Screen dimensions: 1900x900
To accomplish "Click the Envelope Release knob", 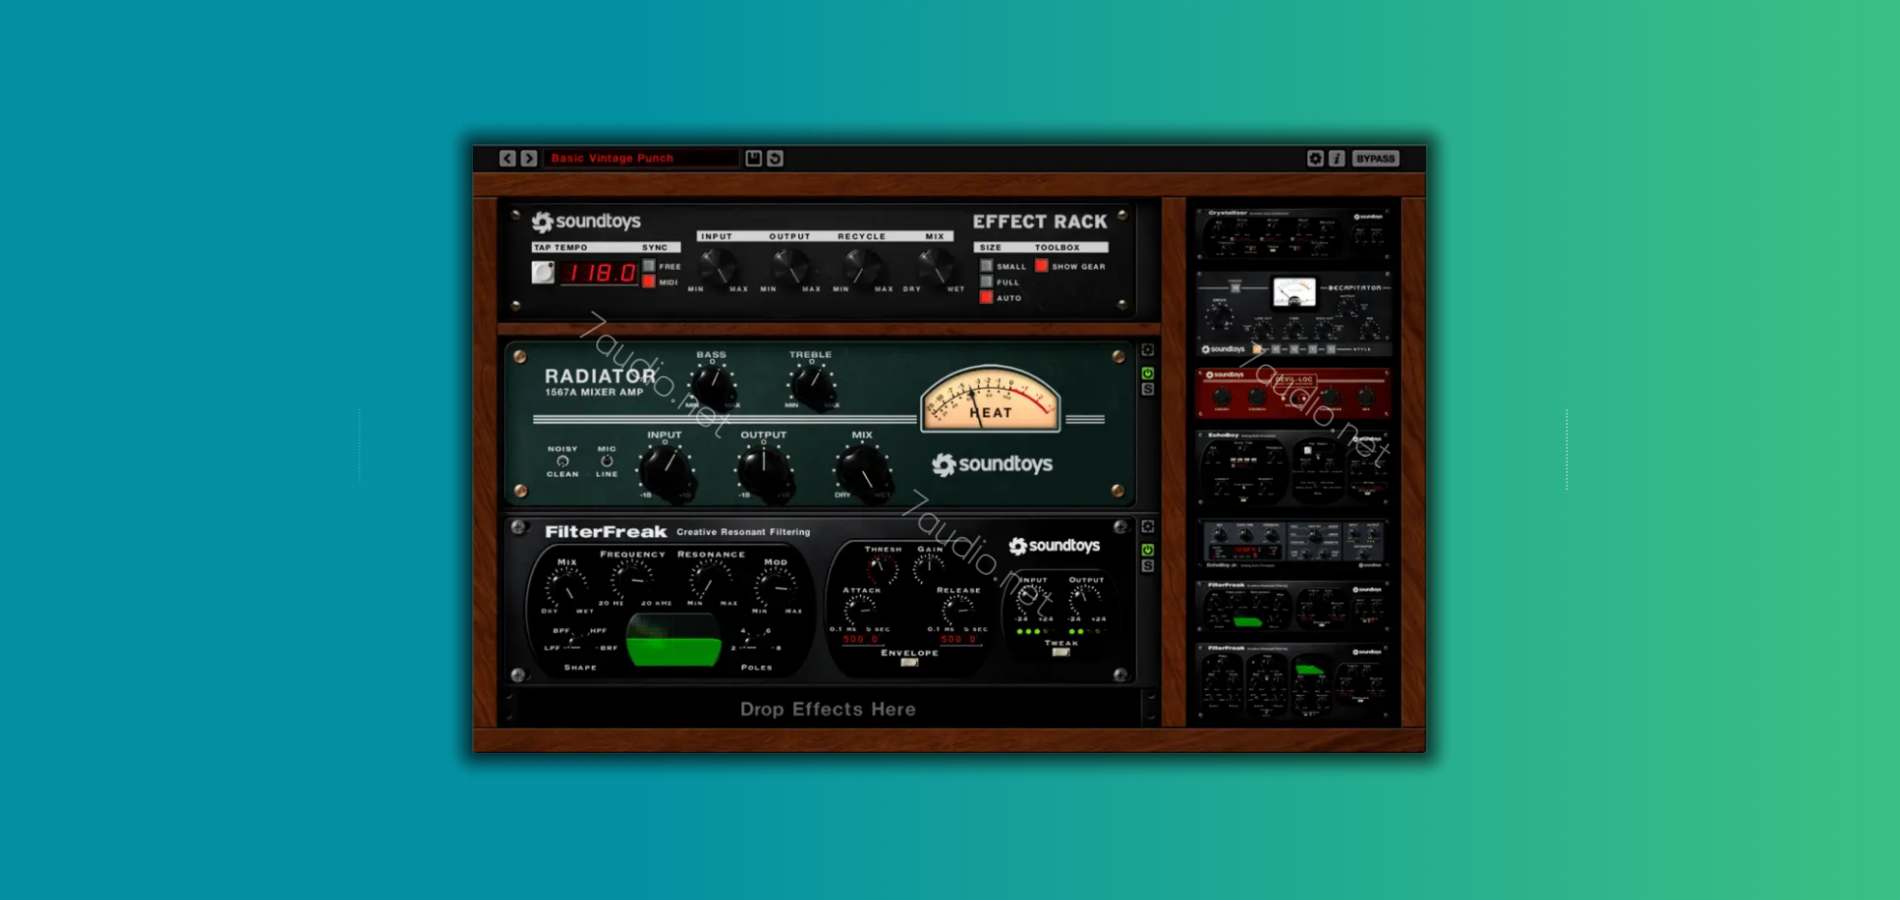I will click(957, 610).
